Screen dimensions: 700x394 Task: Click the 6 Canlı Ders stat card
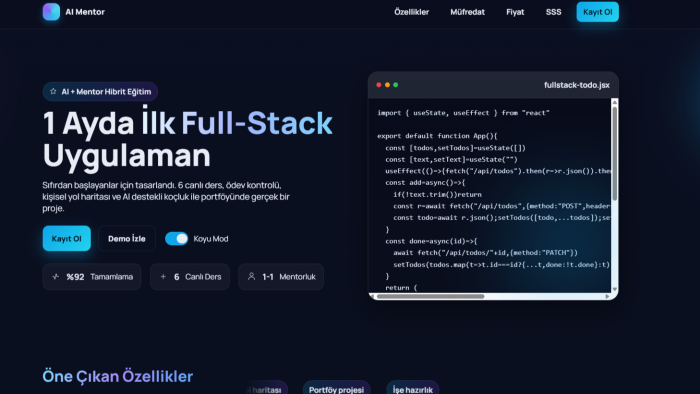190,277
